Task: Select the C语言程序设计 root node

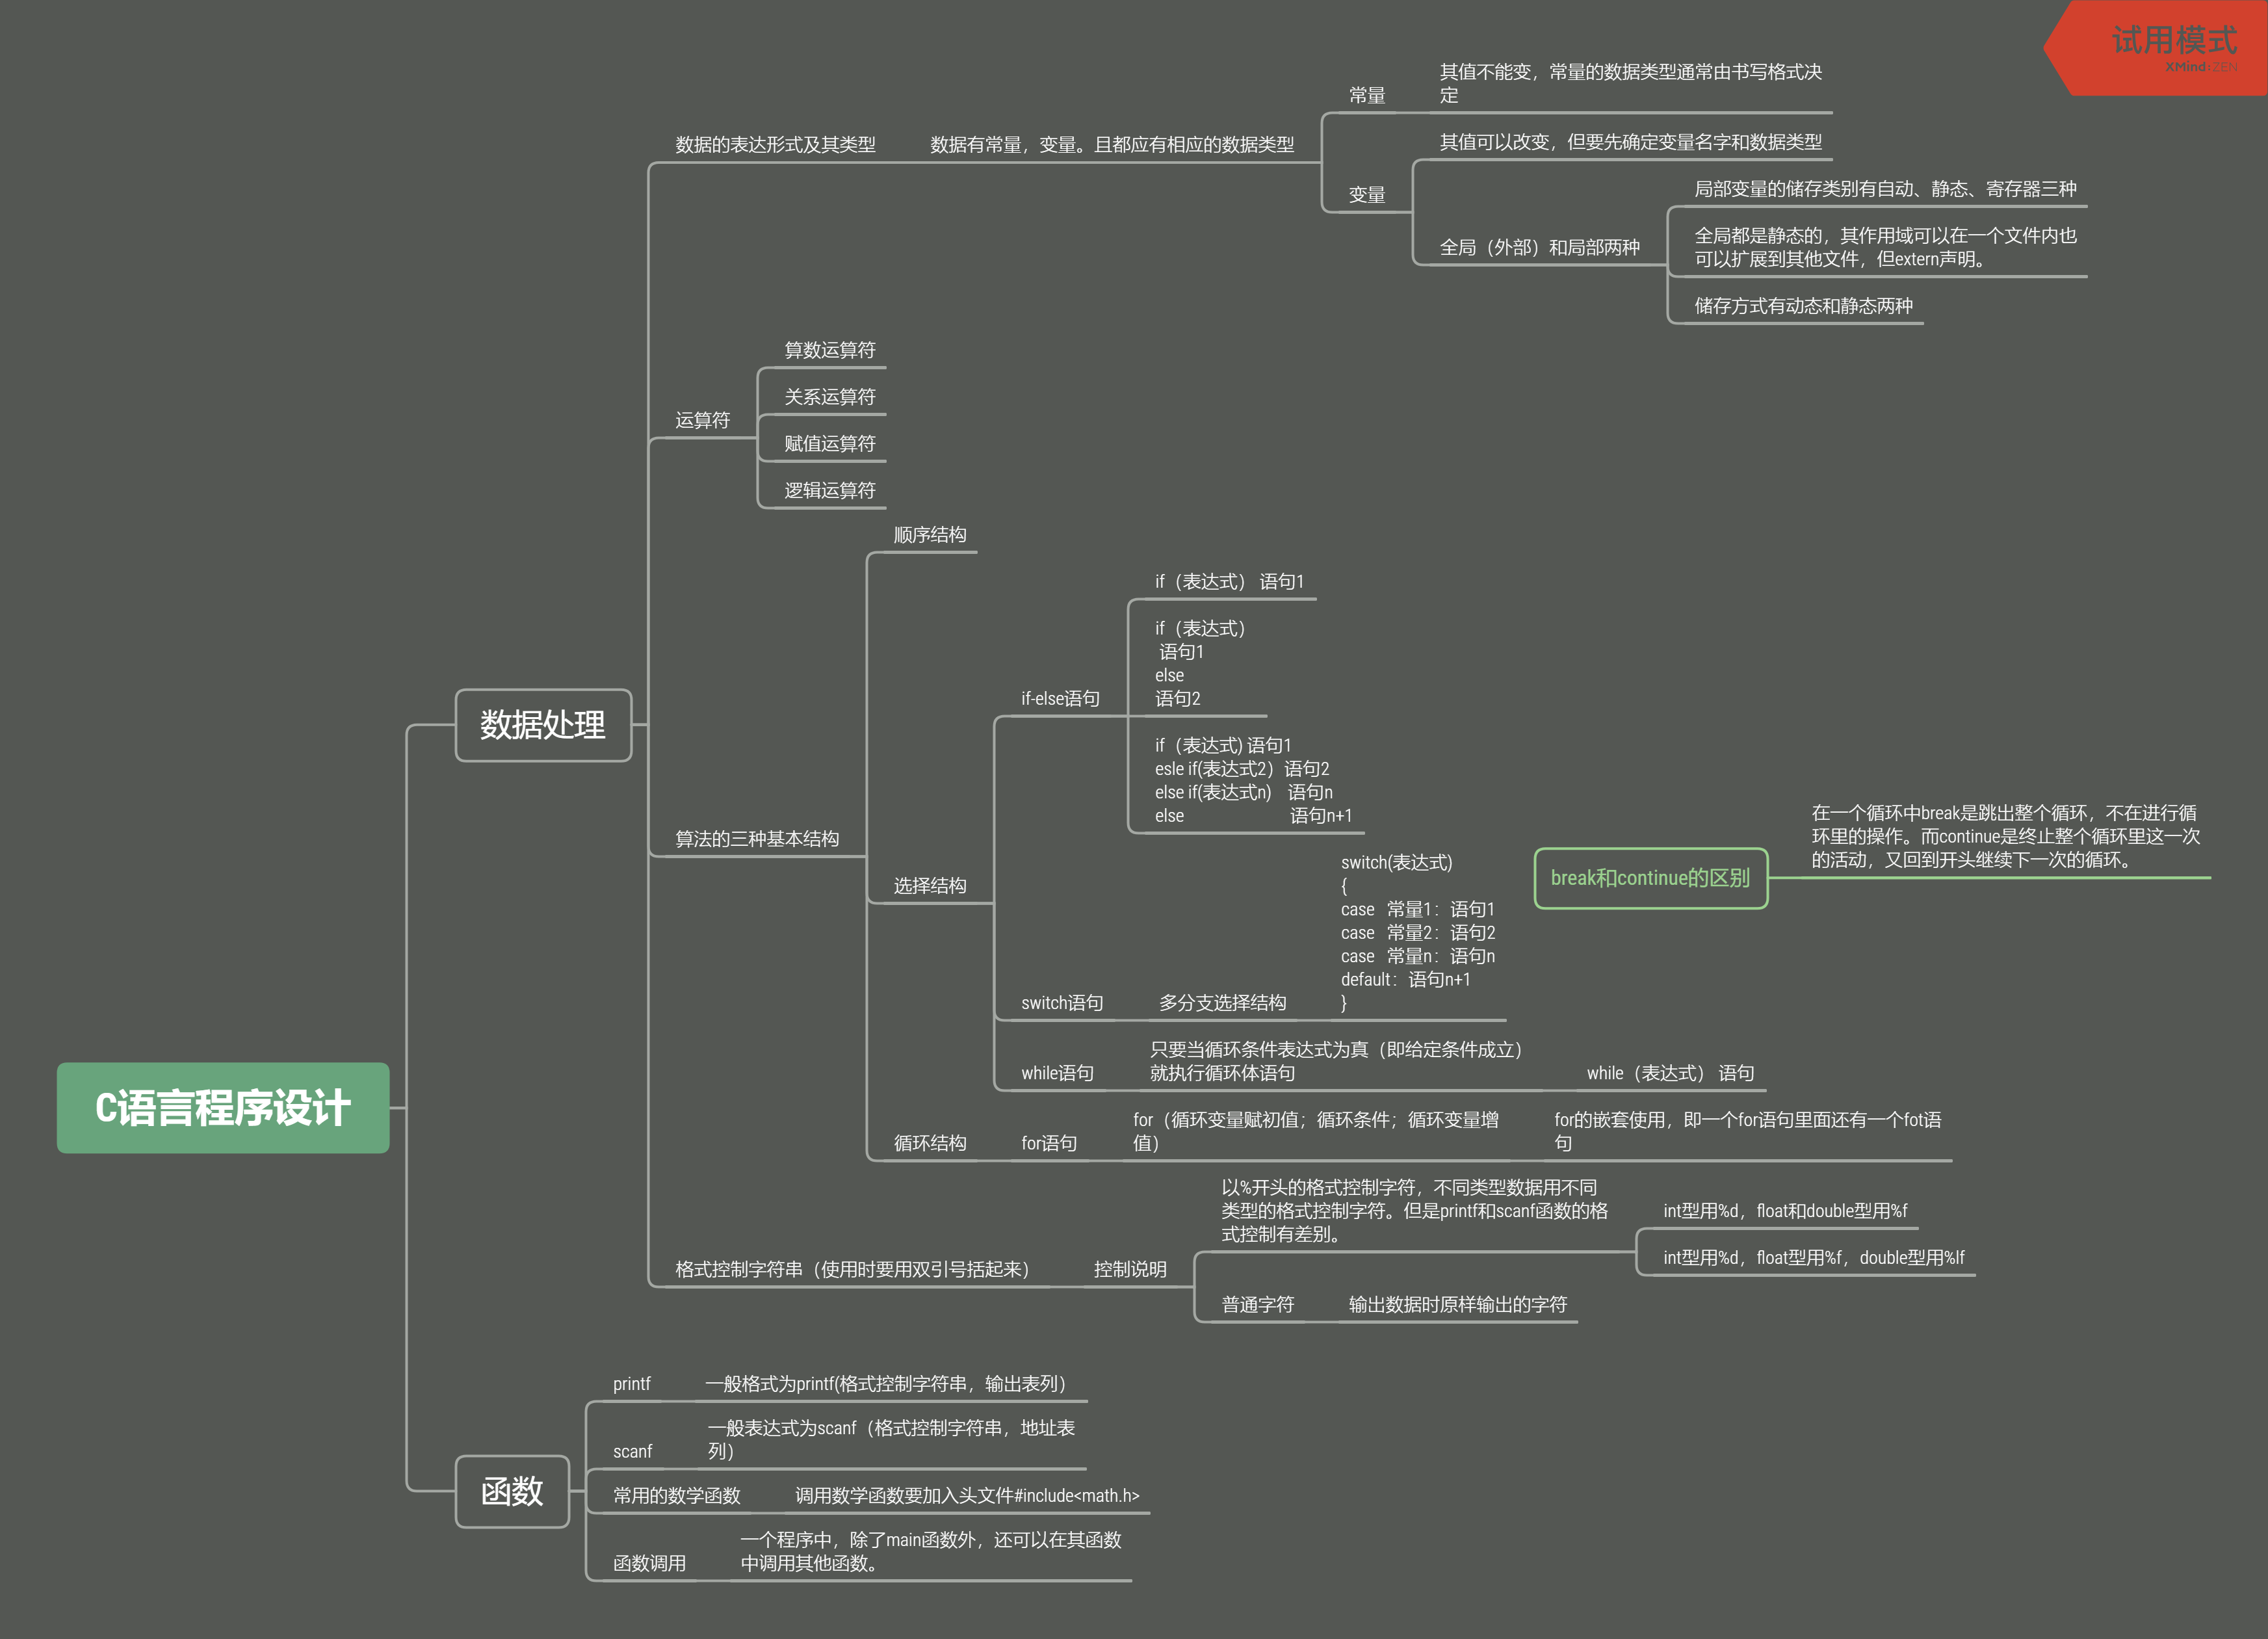Action: [222, 1107]
